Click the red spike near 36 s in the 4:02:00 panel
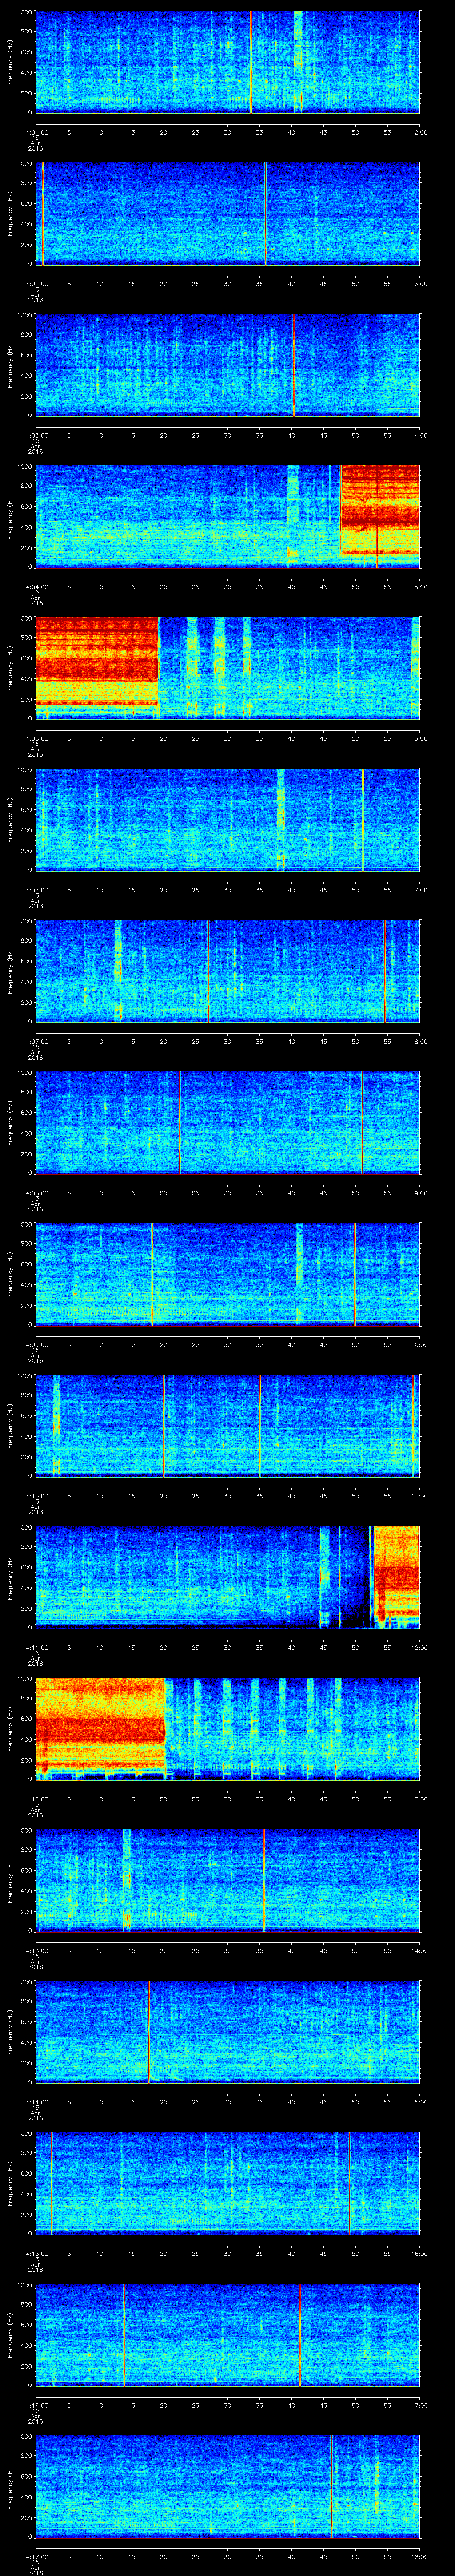The height and width of the screenshot is (2576, 455). point(265,214)
